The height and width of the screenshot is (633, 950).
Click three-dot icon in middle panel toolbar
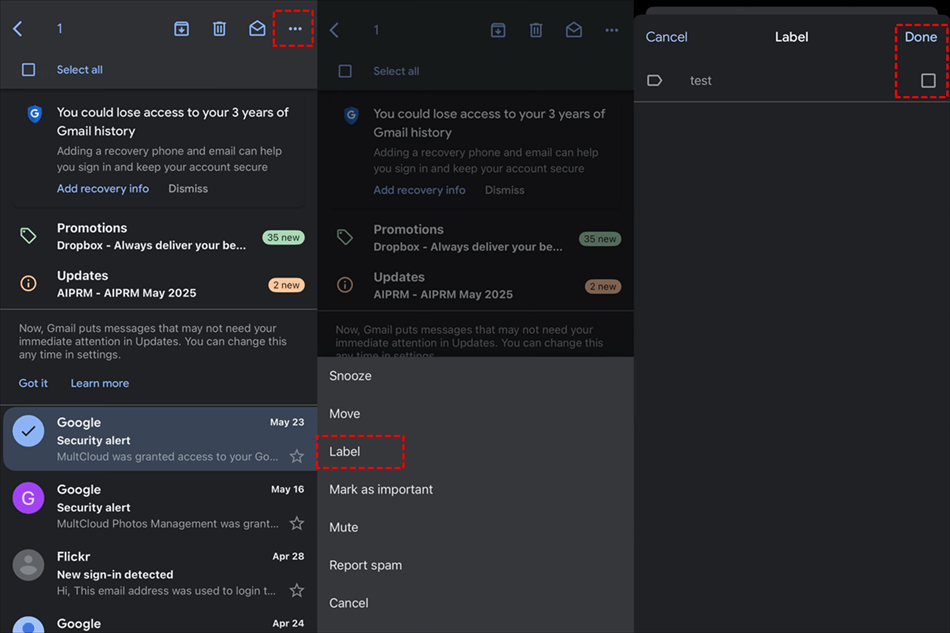click(x=611, y=30)
